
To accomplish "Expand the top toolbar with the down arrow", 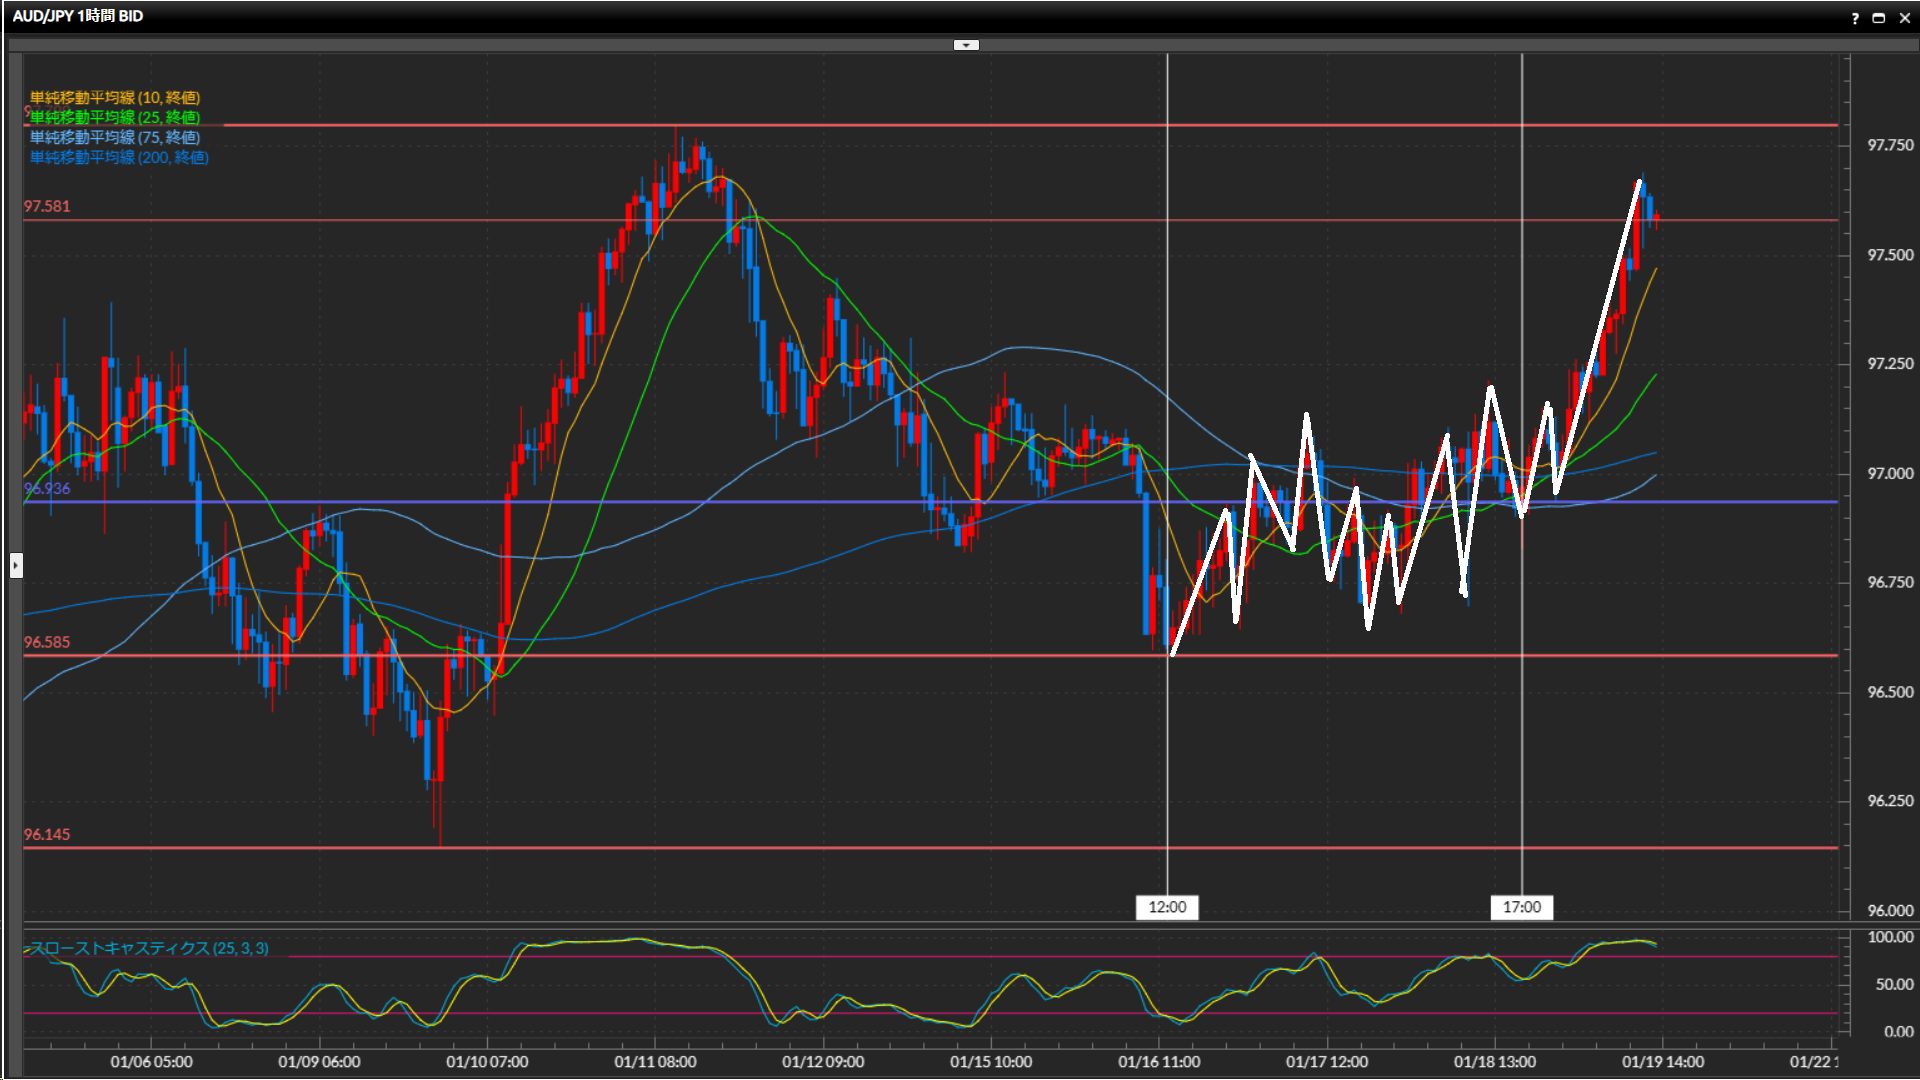I will point(966,45).
